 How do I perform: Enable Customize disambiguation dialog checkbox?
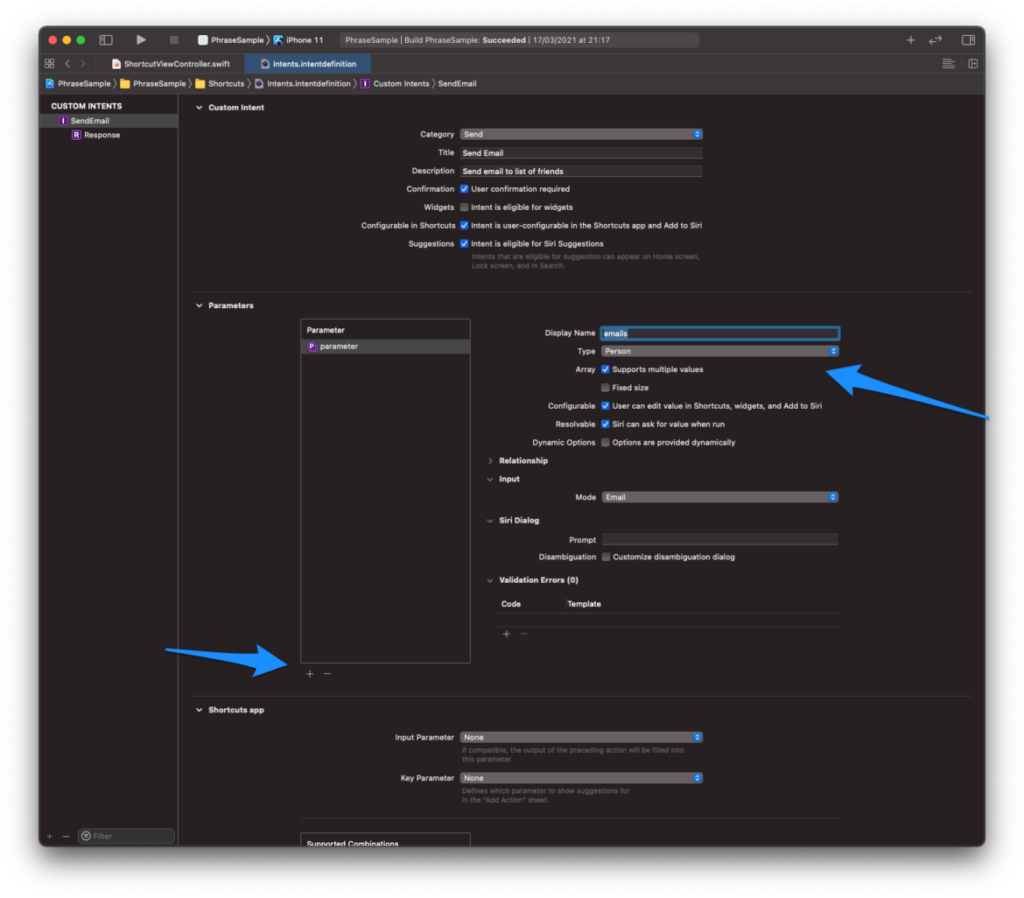point(606,556)
